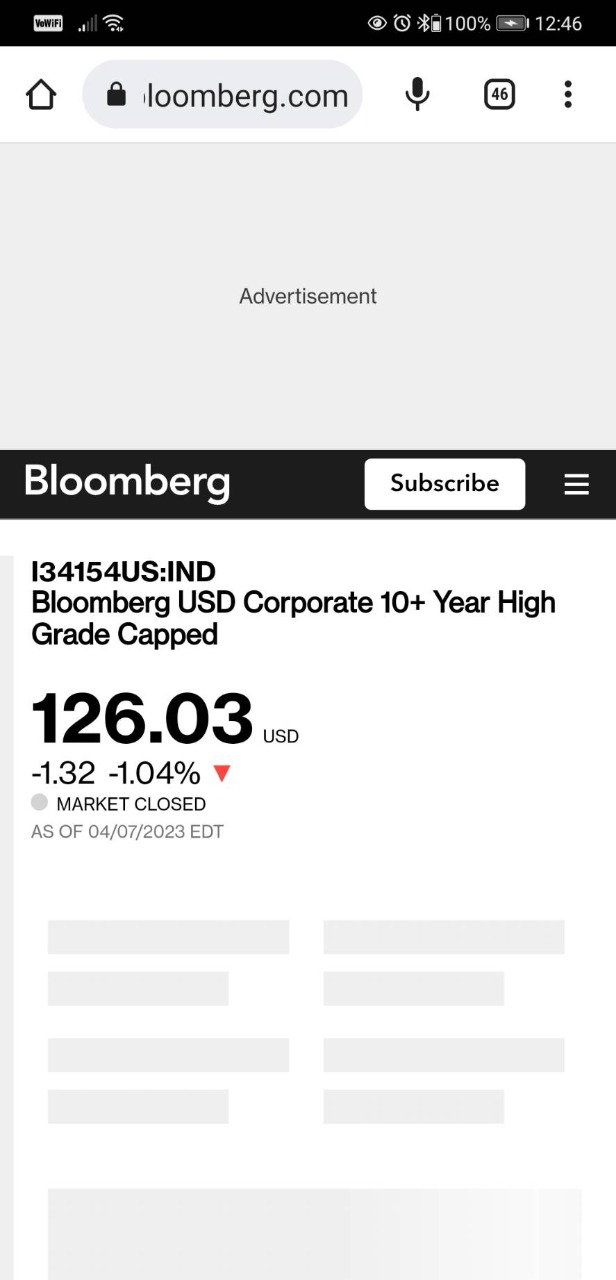Open the tab switcher showing 46 tabs
The image size is (616, 1280).
tap(499, 95)
